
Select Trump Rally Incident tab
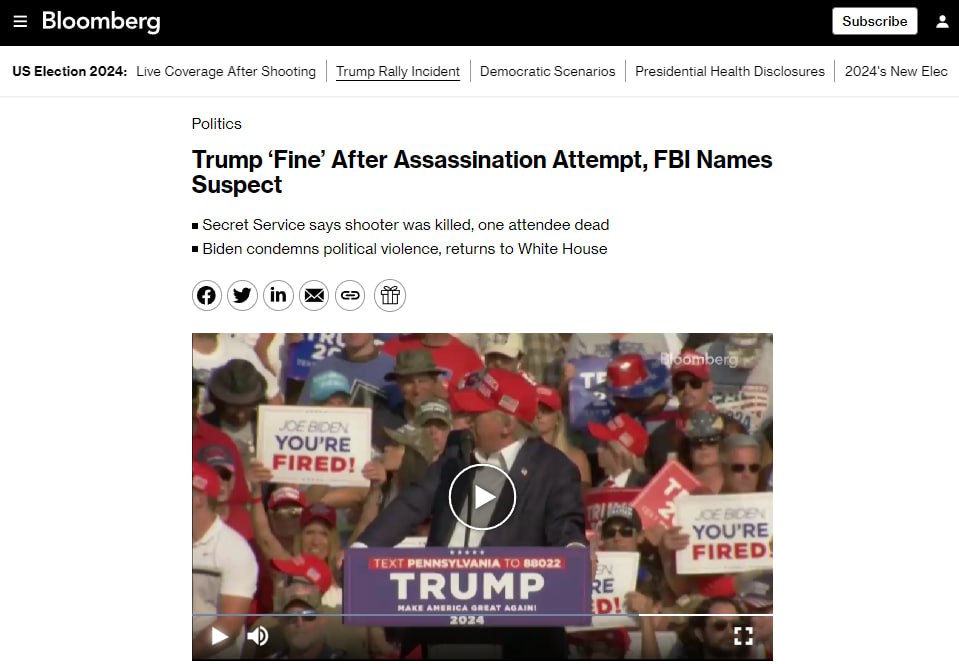point(398,72)
